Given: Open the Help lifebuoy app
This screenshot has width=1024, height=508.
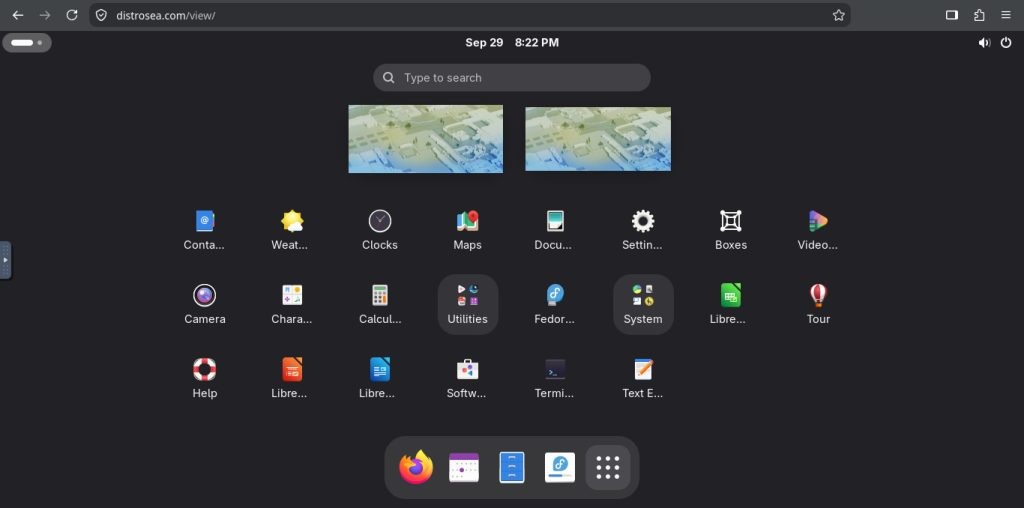Looking at the screenshot, I should click(x=204, y=379).
